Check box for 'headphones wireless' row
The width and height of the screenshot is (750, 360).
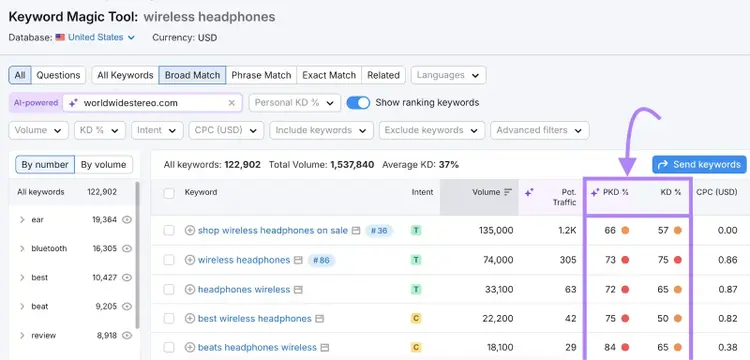click(169, 290)
